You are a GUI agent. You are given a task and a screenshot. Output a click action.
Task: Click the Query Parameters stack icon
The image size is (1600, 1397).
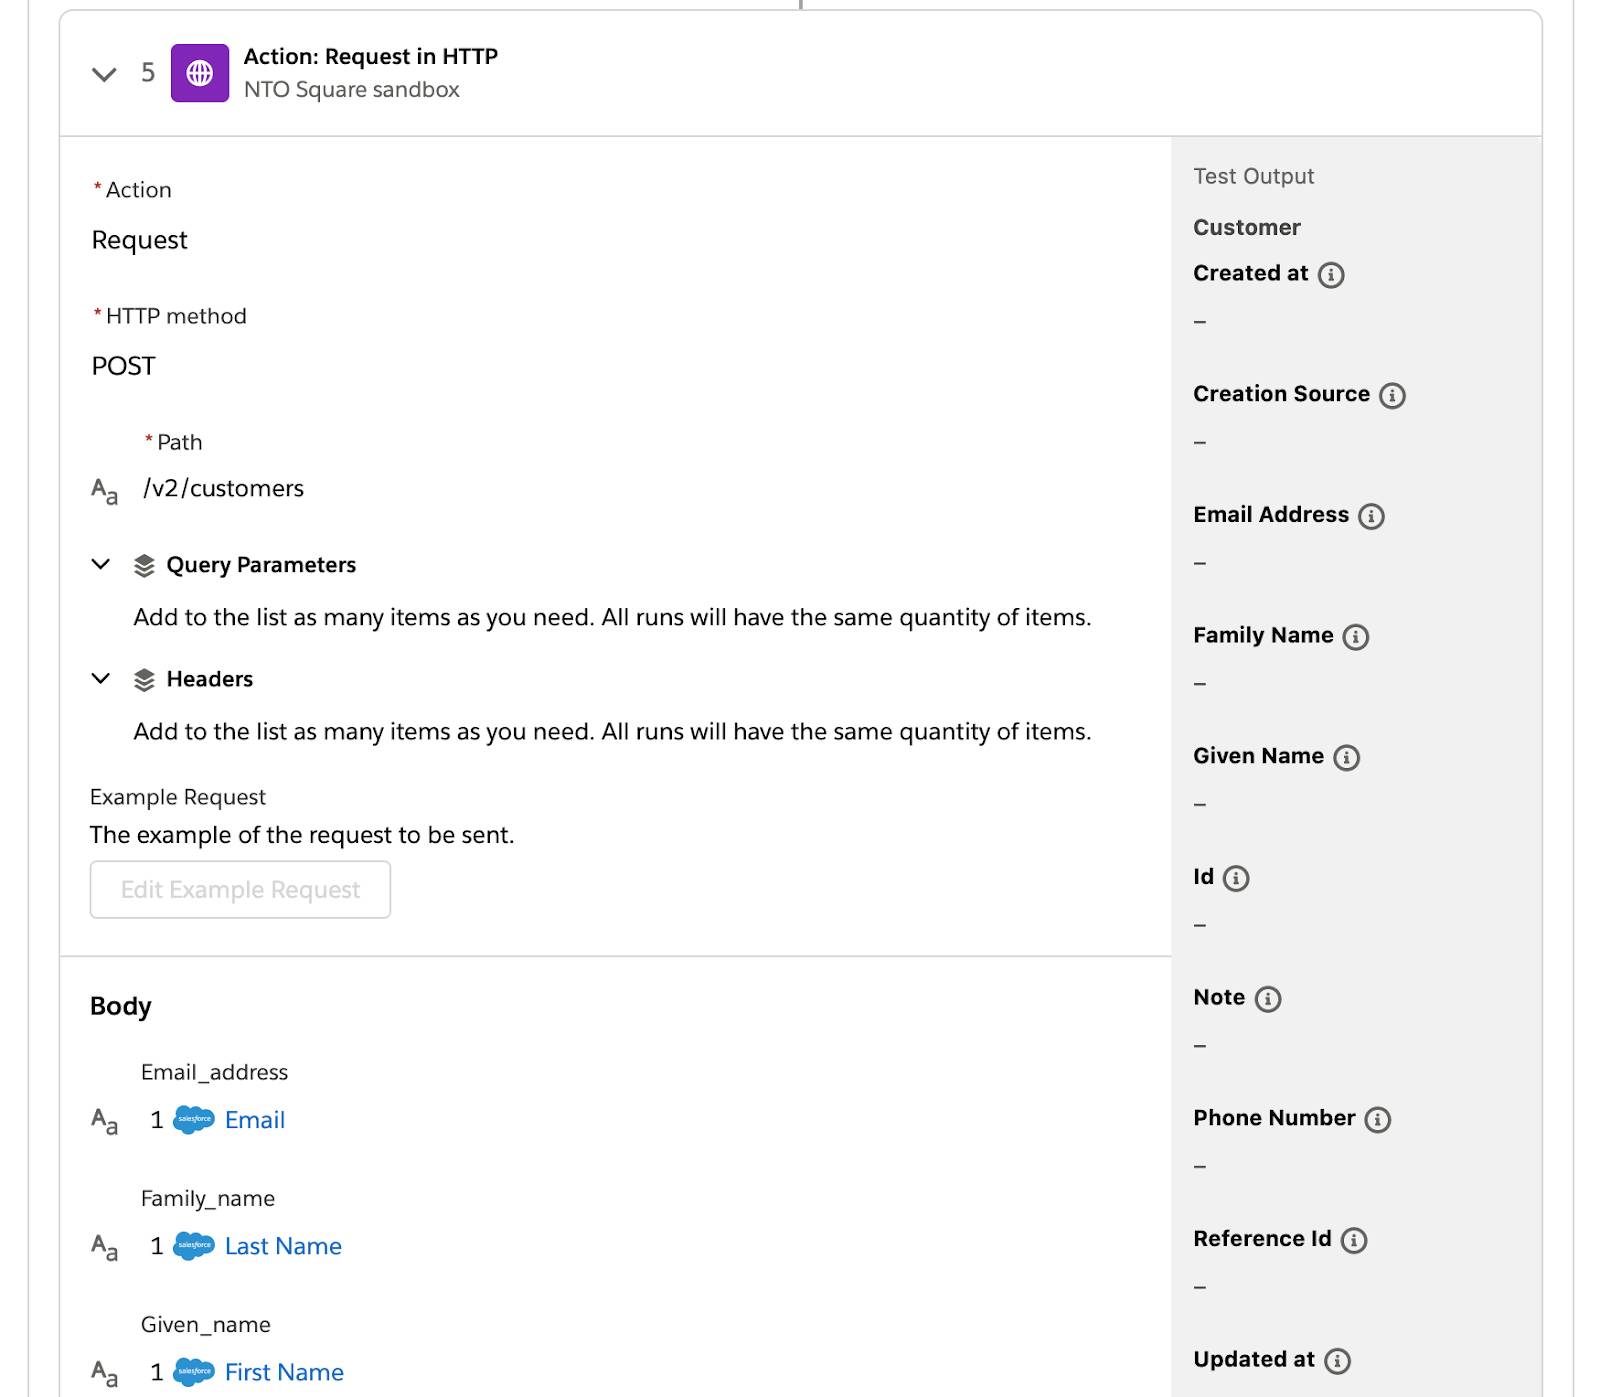(x=144, y=566)
